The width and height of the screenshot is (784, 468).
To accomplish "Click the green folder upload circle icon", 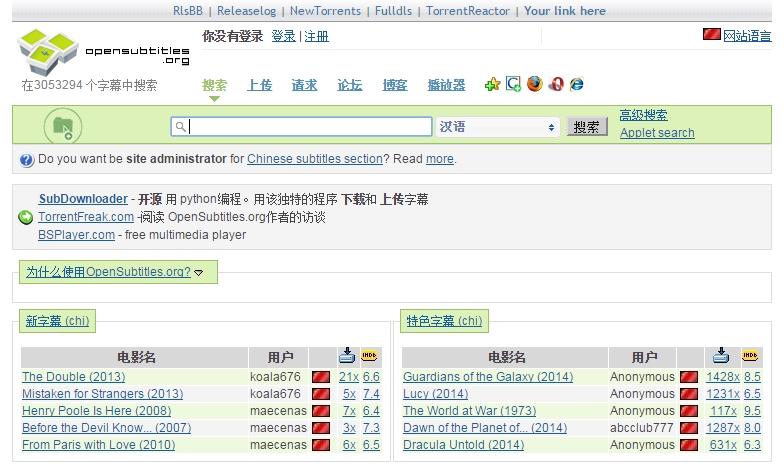I will coord(63,126).
